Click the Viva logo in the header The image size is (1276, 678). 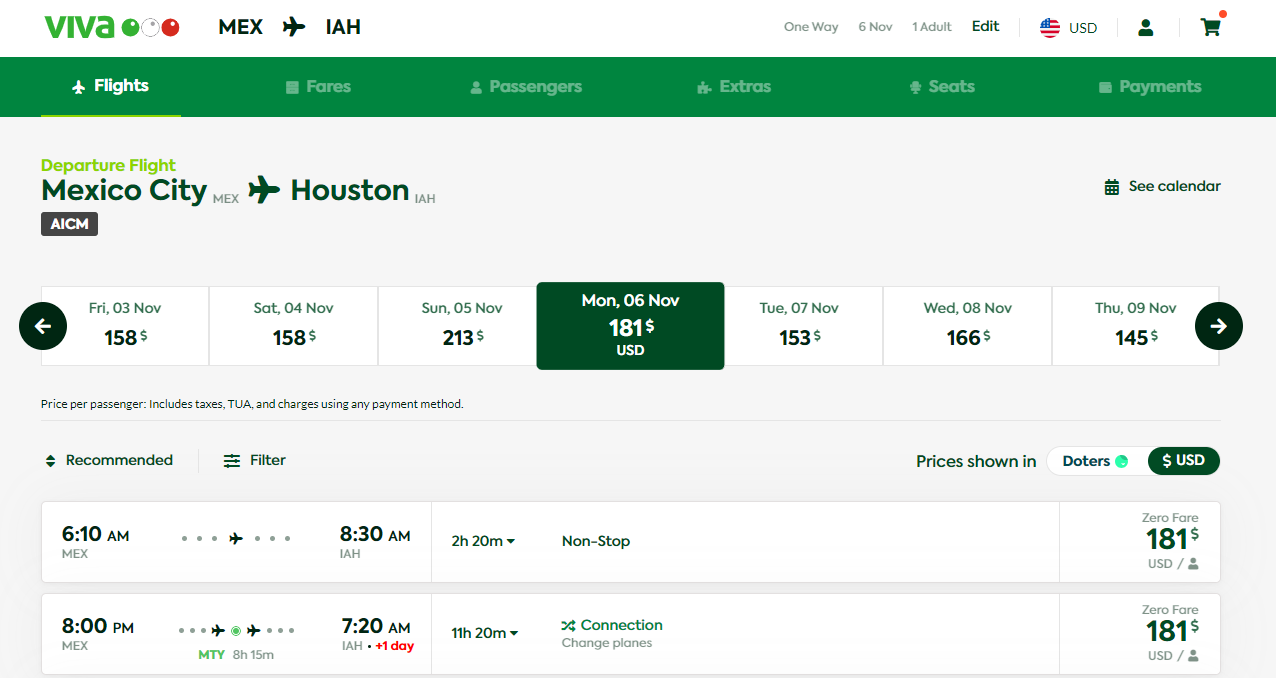pos(111,27)
